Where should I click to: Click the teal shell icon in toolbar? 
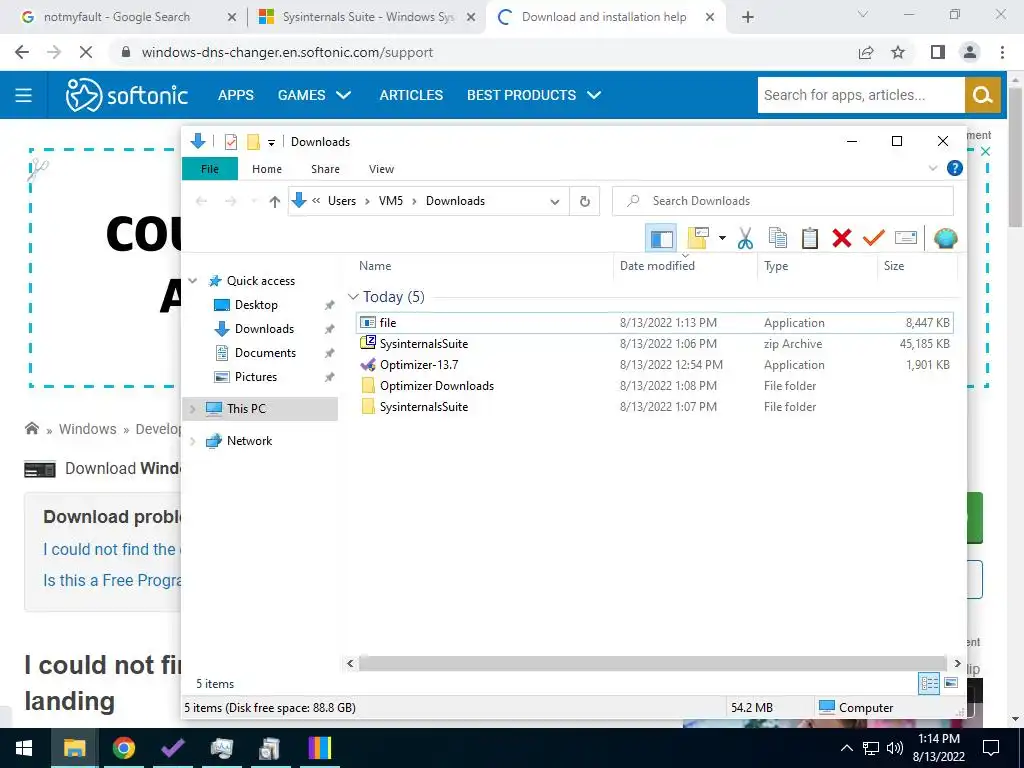(945, 238)
